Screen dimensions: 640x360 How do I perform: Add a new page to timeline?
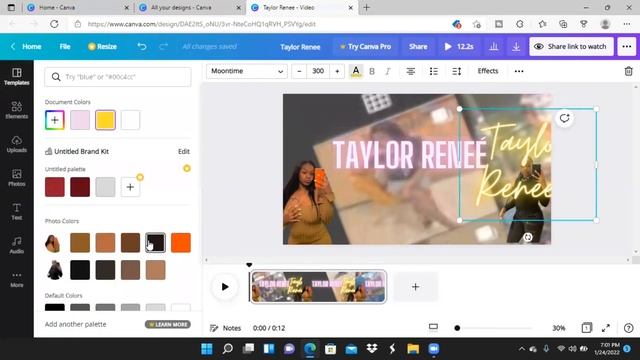point(416,287)
